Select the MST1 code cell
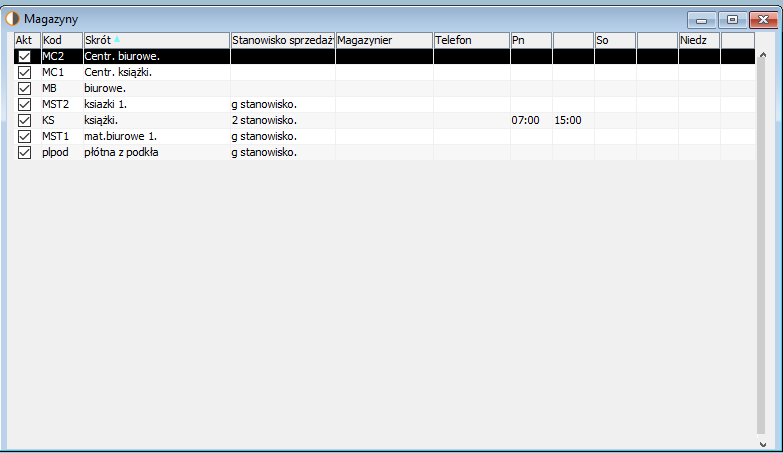Viewport: 783px width, 453px height. [62, 136]
